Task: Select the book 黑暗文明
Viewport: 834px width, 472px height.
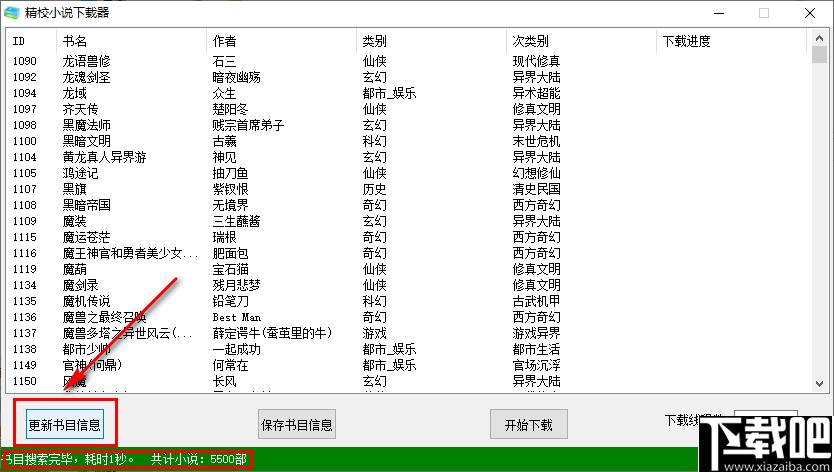Action: pyautogui.click(x=86, y=141)
